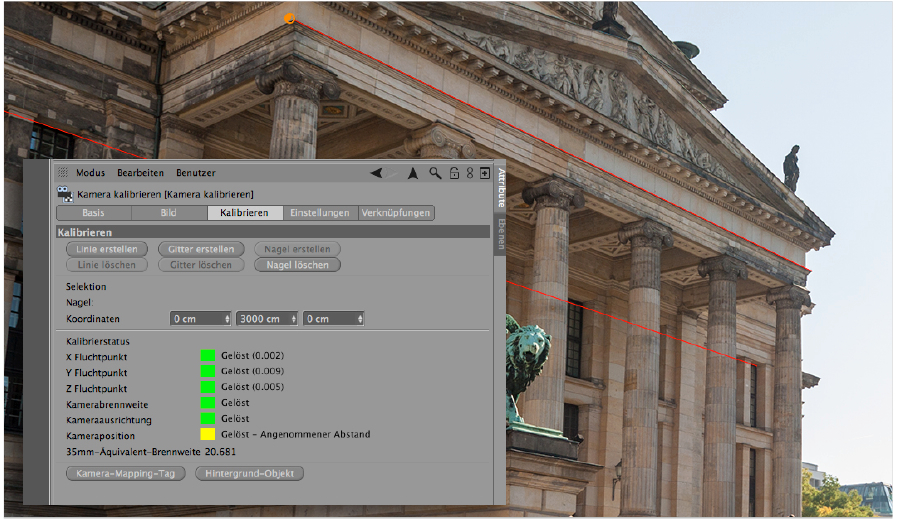Click the figure-eight mode lock icon
Viewport: 897px width, 523px height.
pyautogui.click(x=470, y=173)
